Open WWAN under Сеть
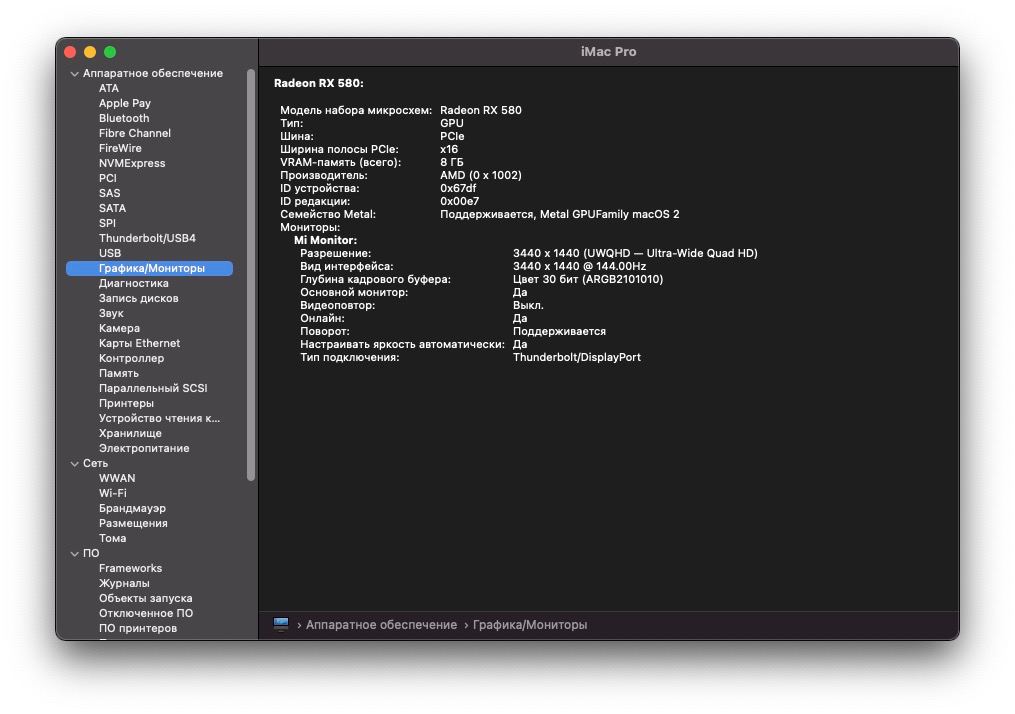Viewport: 1015px width, 714px height. tap(117, 478)
